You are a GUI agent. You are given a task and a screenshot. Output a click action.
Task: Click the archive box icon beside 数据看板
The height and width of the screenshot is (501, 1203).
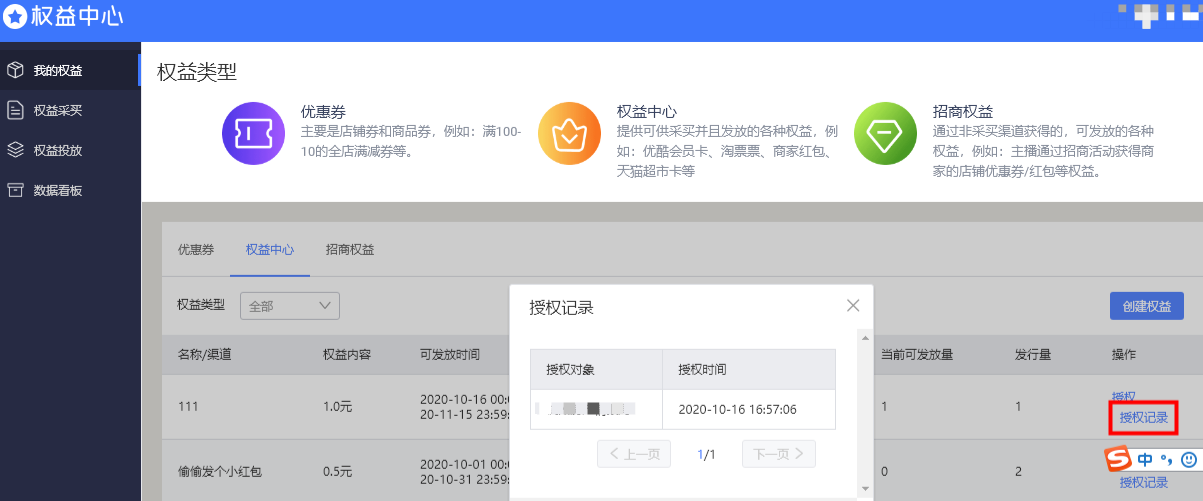click(x=15, y=190)
